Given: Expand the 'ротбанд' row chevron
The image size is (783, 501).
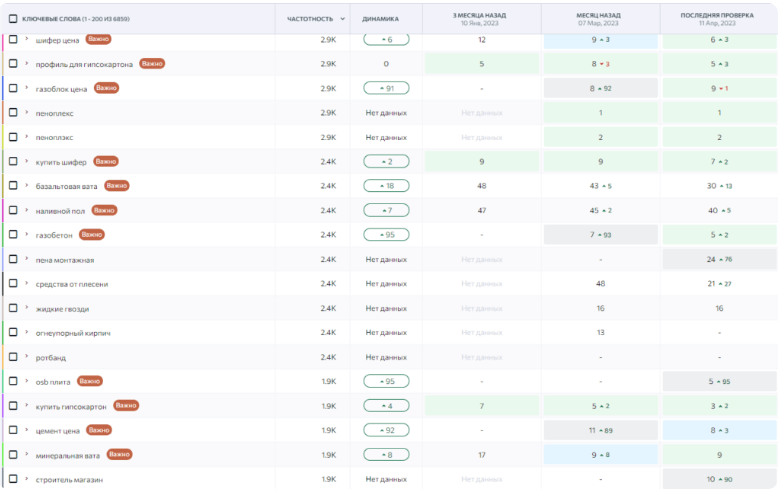Looking at the screenshot, I should [27, 357].
